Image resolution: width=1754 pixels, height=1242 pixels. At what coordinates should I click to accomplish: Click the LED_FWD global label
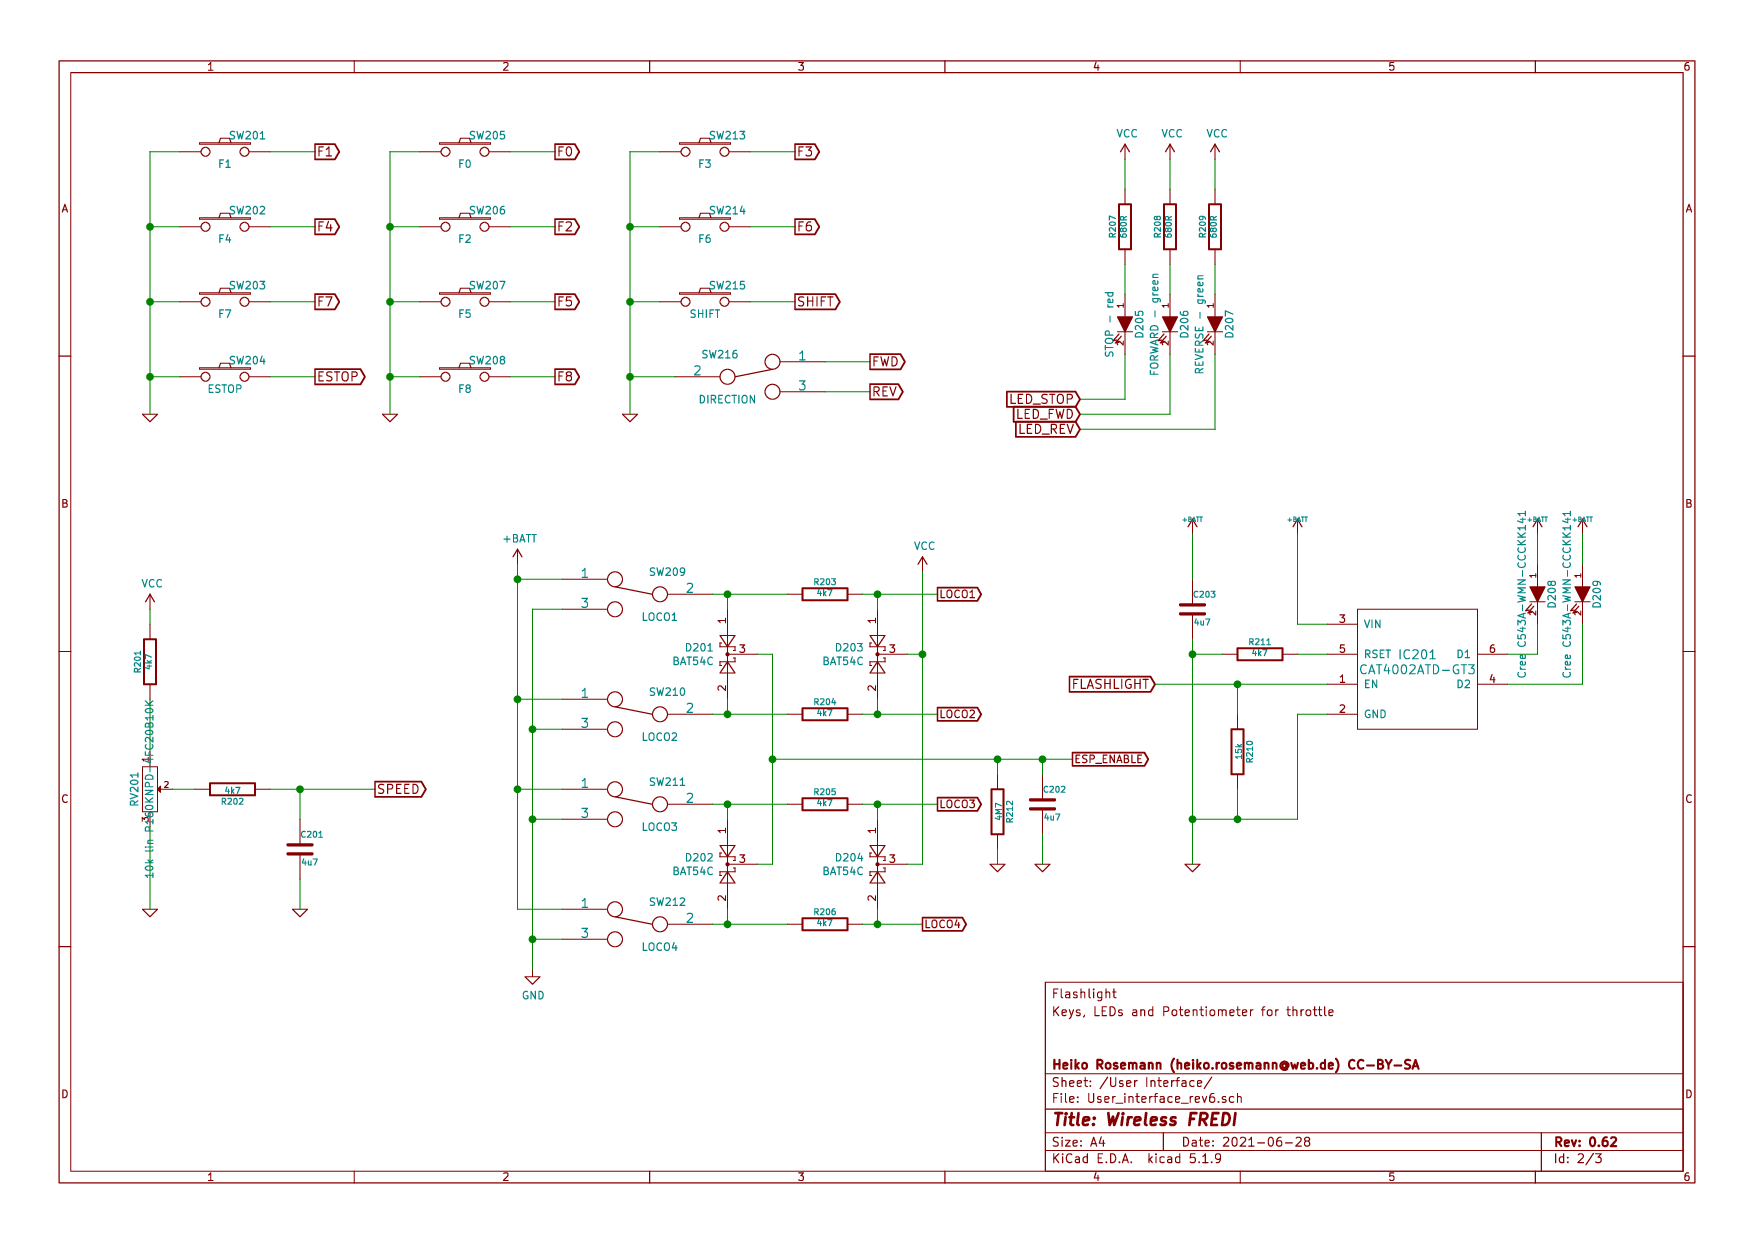click(x=1047, y=414)
